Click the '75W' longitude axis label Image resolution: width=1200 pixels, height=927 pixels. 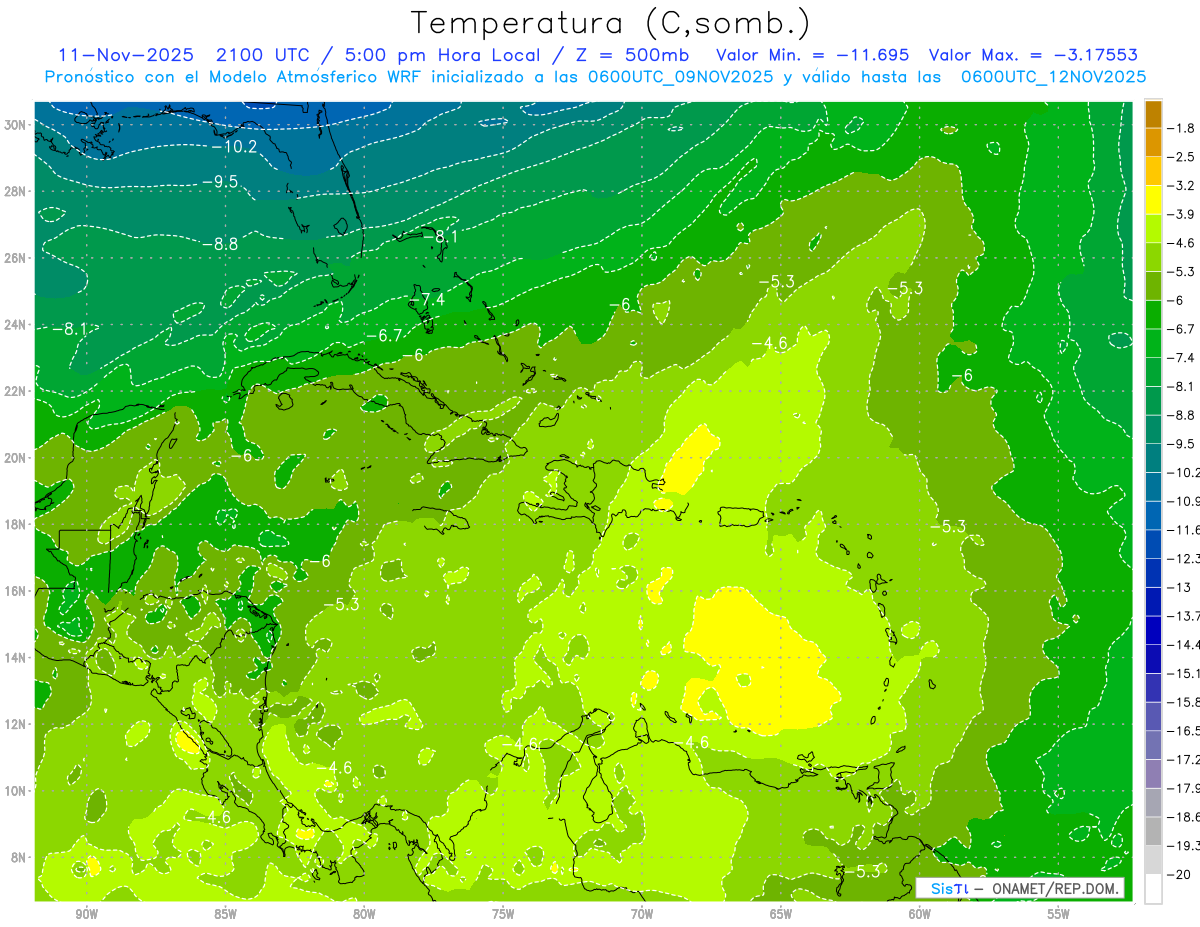coord(503,913)
